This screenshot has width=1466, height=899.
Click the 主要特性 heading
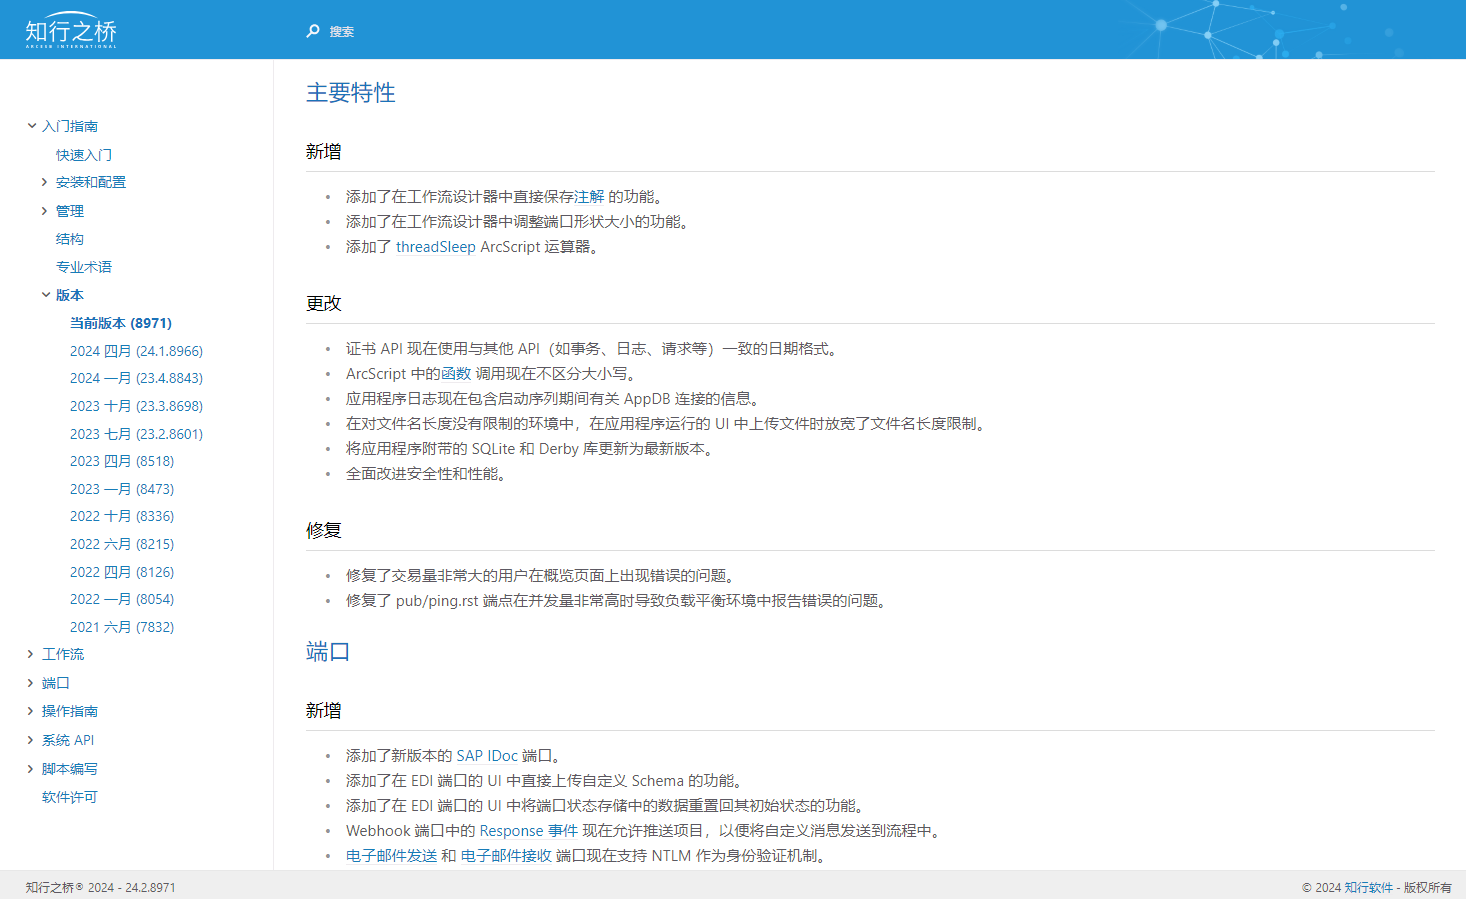coord(350,93)
